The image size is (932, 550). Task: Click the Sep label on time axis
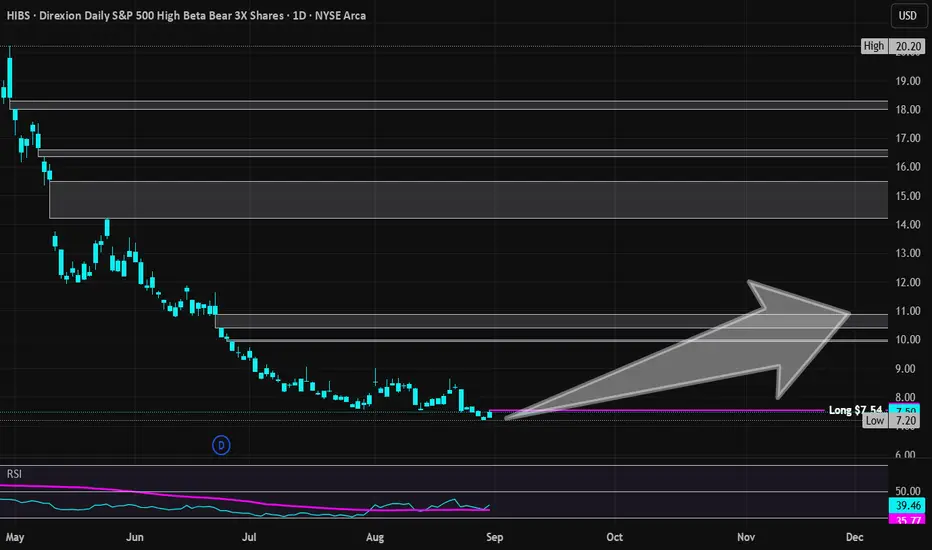coord(495,537)
